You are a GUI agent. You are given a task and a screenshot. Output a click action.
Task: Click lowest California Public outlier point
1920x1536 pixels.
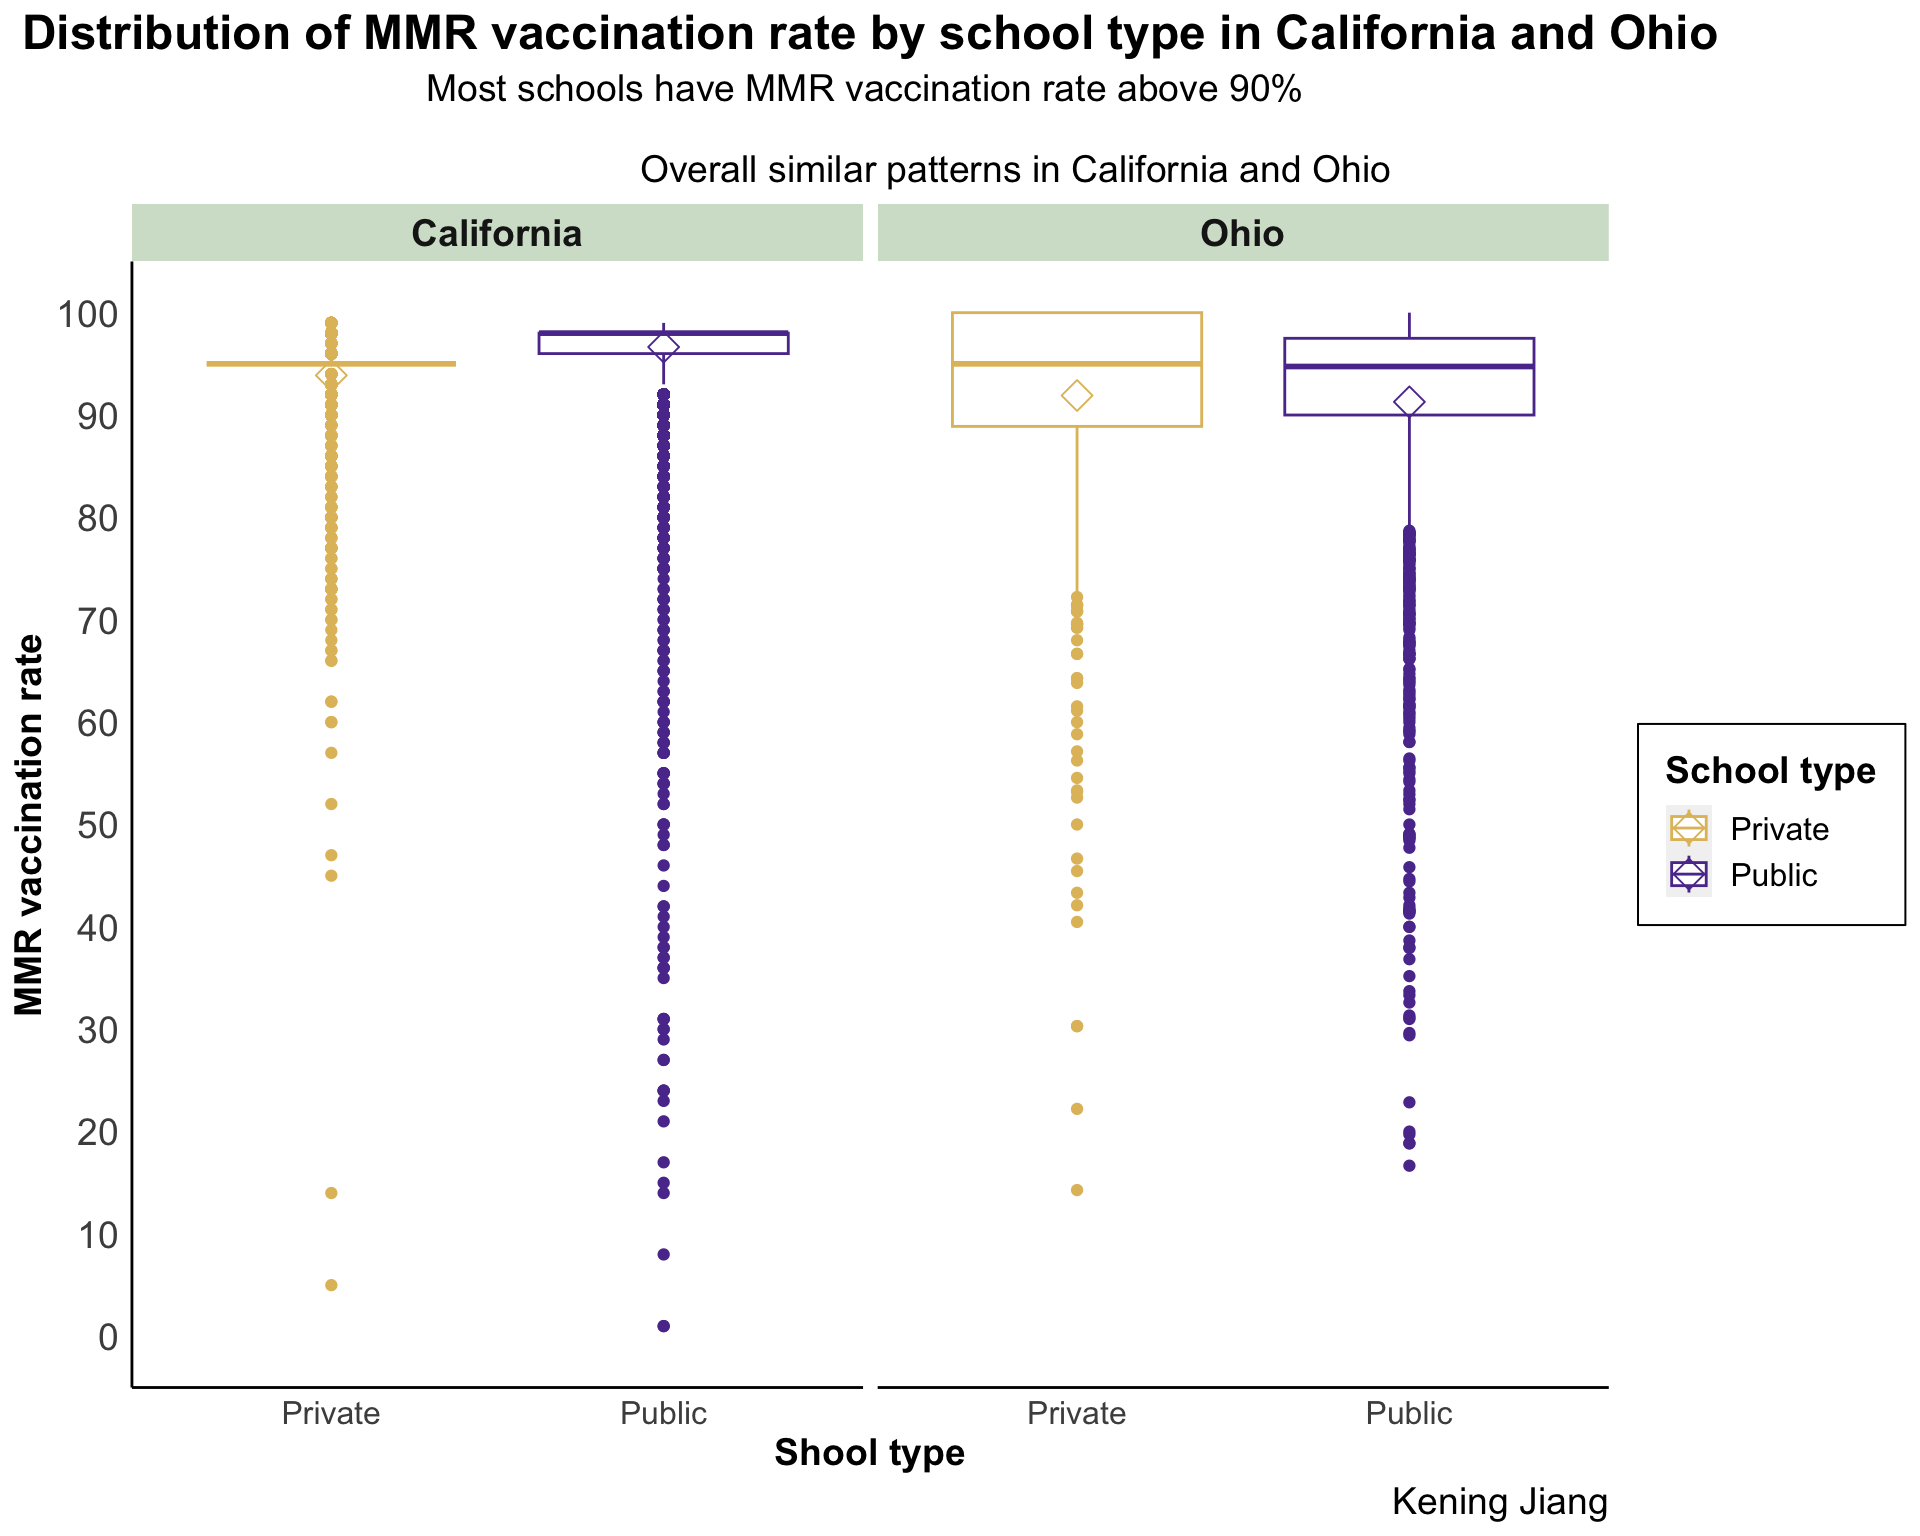[663, 1326]
